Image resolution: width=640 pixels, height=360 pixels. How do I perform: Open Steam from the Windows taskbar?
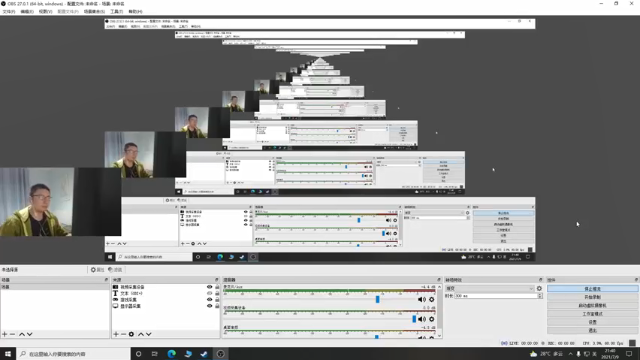click(x=204, y=354)
